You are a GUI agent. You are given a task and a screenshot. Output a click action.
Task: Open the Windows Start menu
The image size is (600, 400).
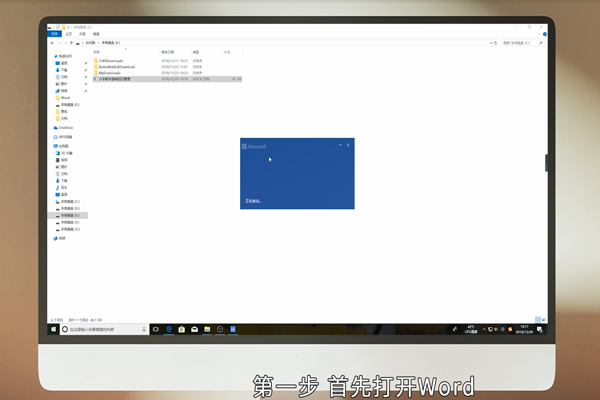click(x=54, y=329)
